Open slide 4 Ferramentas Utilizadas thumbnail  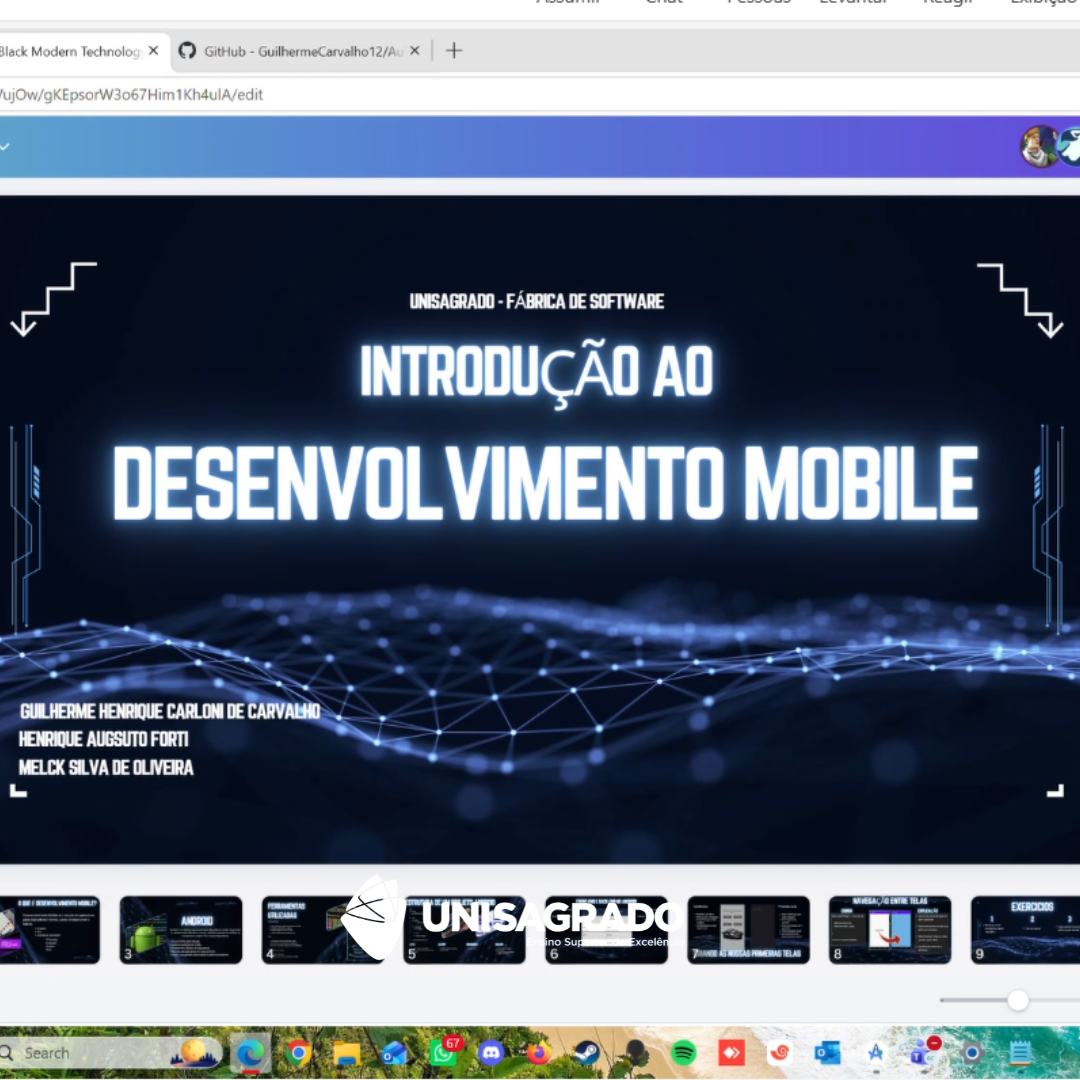pos(322,930)
